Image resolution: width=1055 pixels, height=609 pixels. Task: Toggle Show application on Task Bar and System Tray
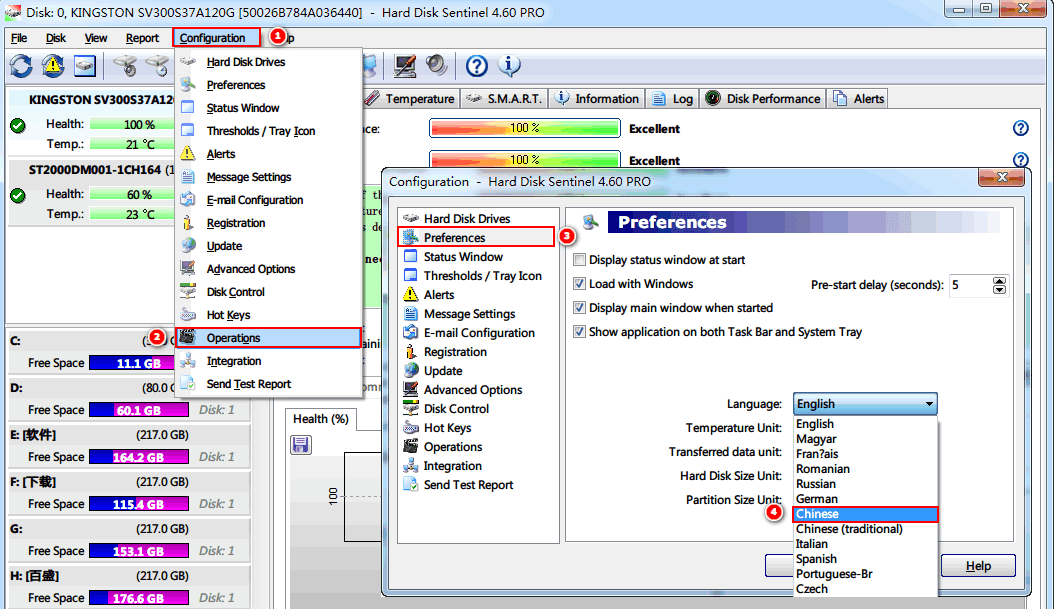tap(580, 332)
